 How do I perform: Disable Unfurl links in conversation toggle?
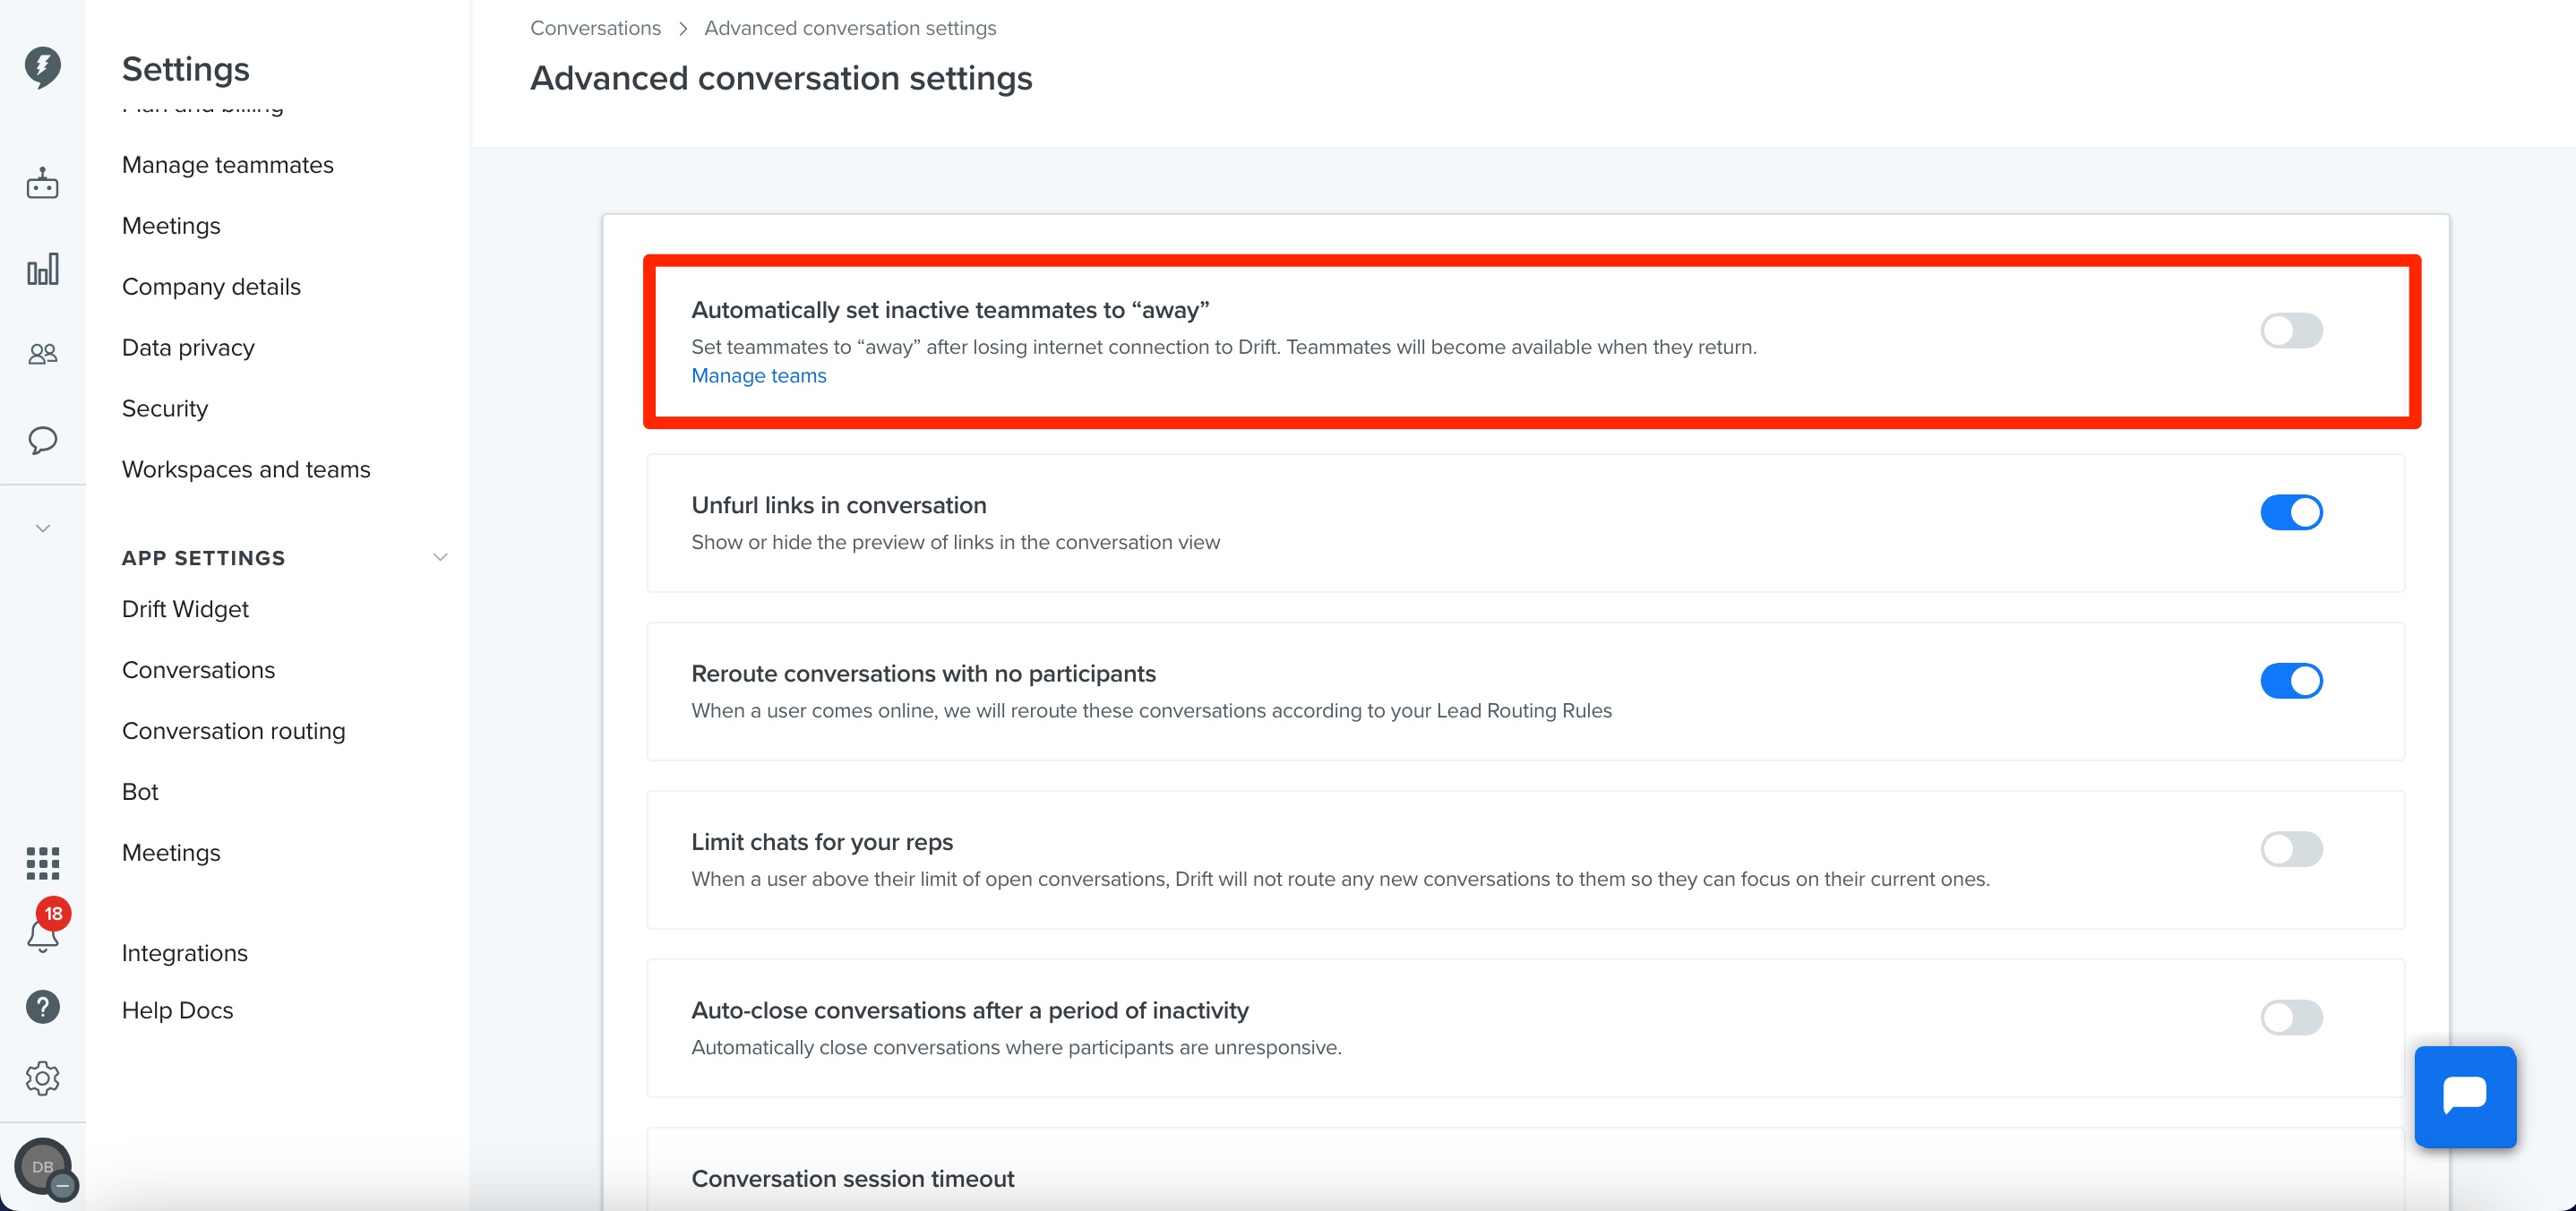click(x=2291, y=512)
